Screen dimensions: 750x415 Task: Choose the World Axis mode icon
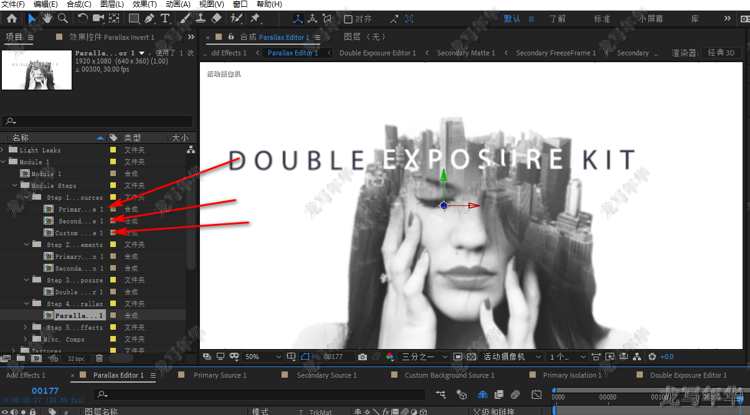pyautogui.click(x=312, y=19)
